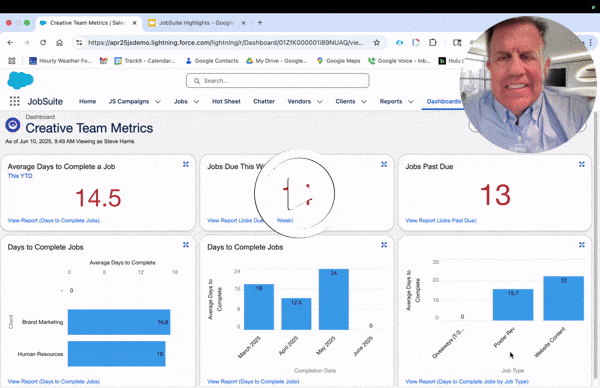
Task: Click the Salesforce search field
Action: [277, 81]
